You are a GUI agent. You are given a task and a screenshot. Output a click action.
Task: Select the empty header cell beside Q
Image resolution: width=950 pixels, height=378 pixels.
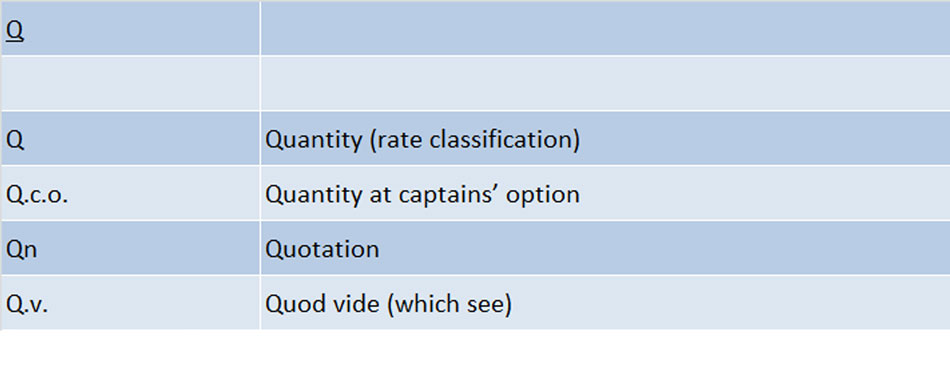click(x=605, y=28)
